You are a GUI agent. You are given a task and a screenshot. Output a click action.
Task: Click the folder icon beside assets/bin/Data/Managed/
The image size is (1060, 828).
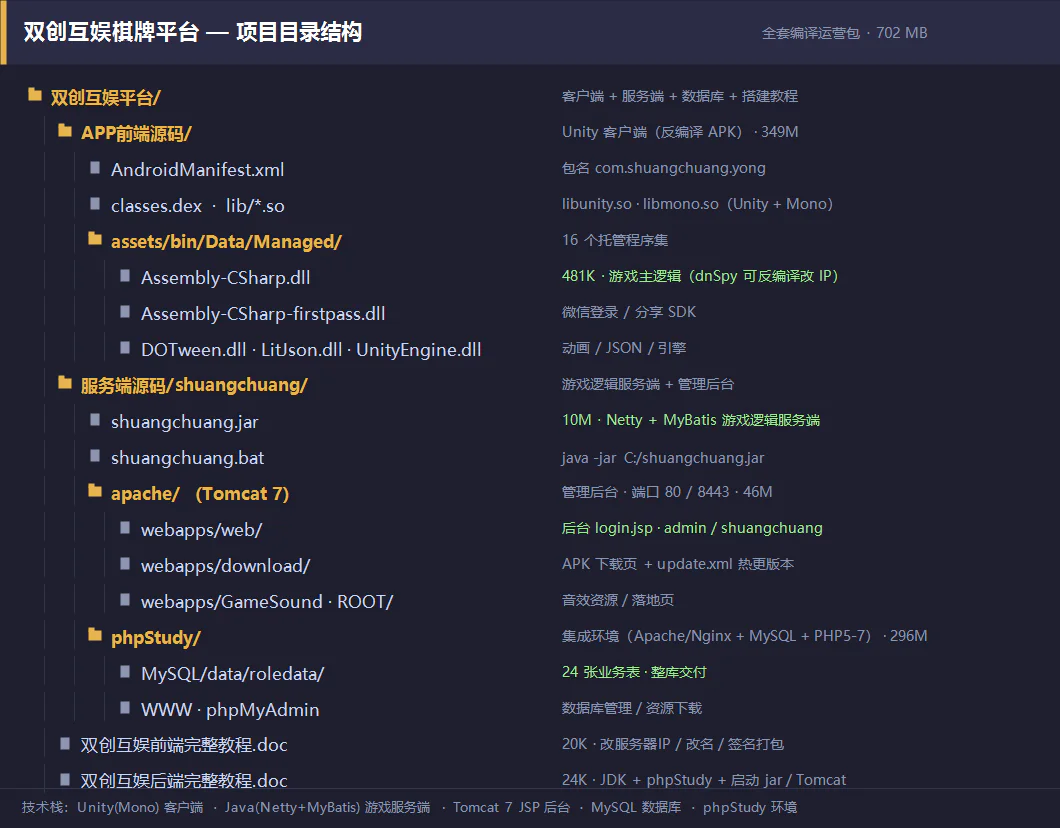(x=95, y=239)
